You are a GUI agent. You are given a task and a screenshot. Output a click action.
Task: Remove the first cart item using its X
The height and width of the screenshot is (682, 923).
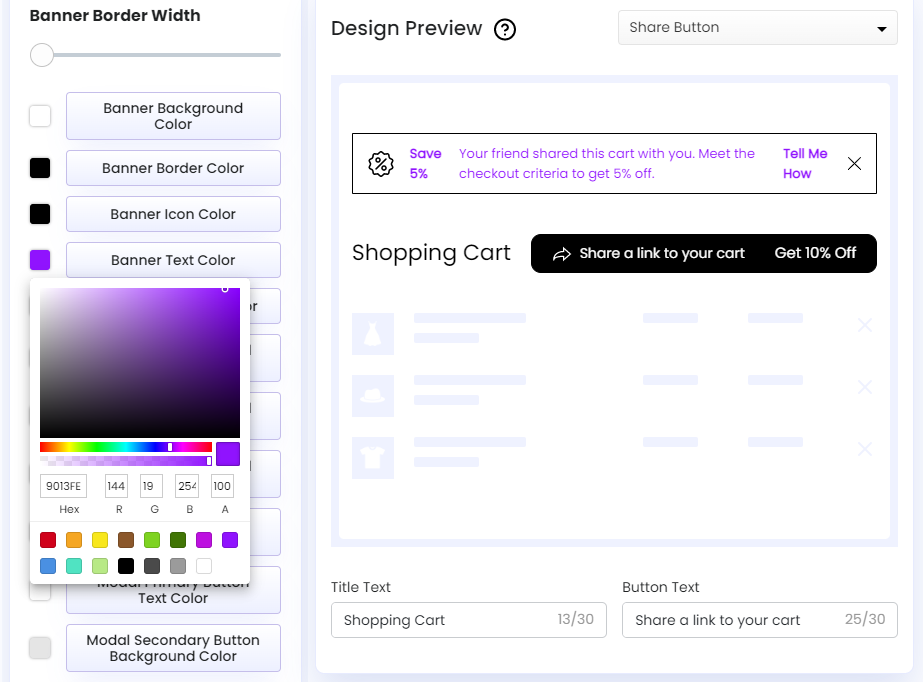(864, 325)
